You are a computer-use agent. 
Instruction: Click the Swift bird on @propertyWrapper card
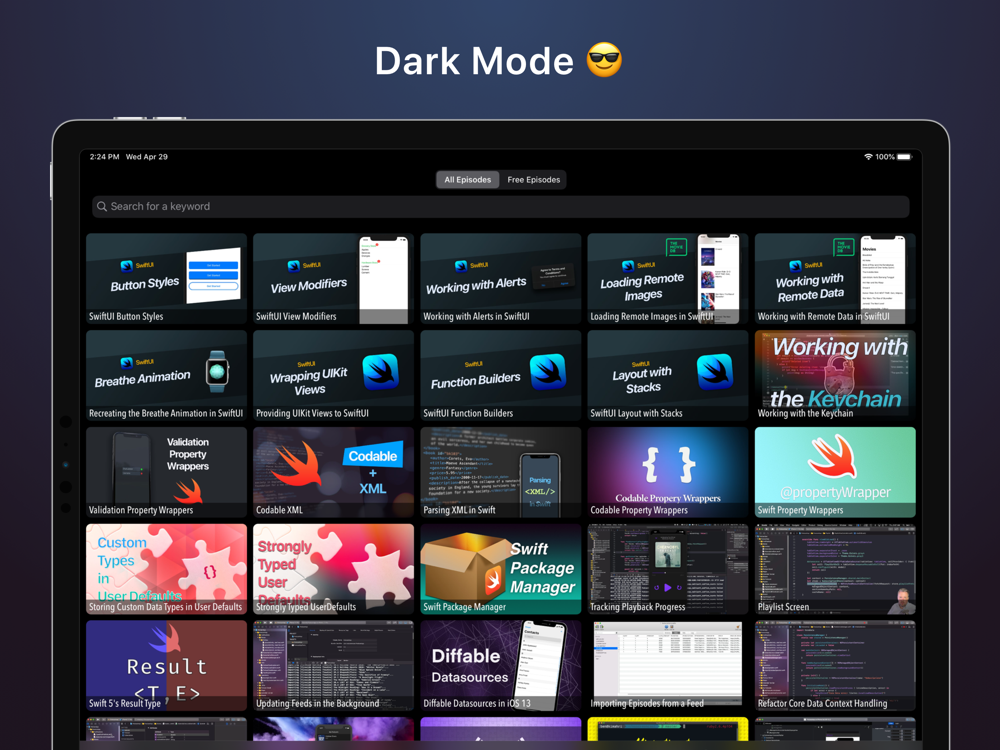tap(835, 457)
